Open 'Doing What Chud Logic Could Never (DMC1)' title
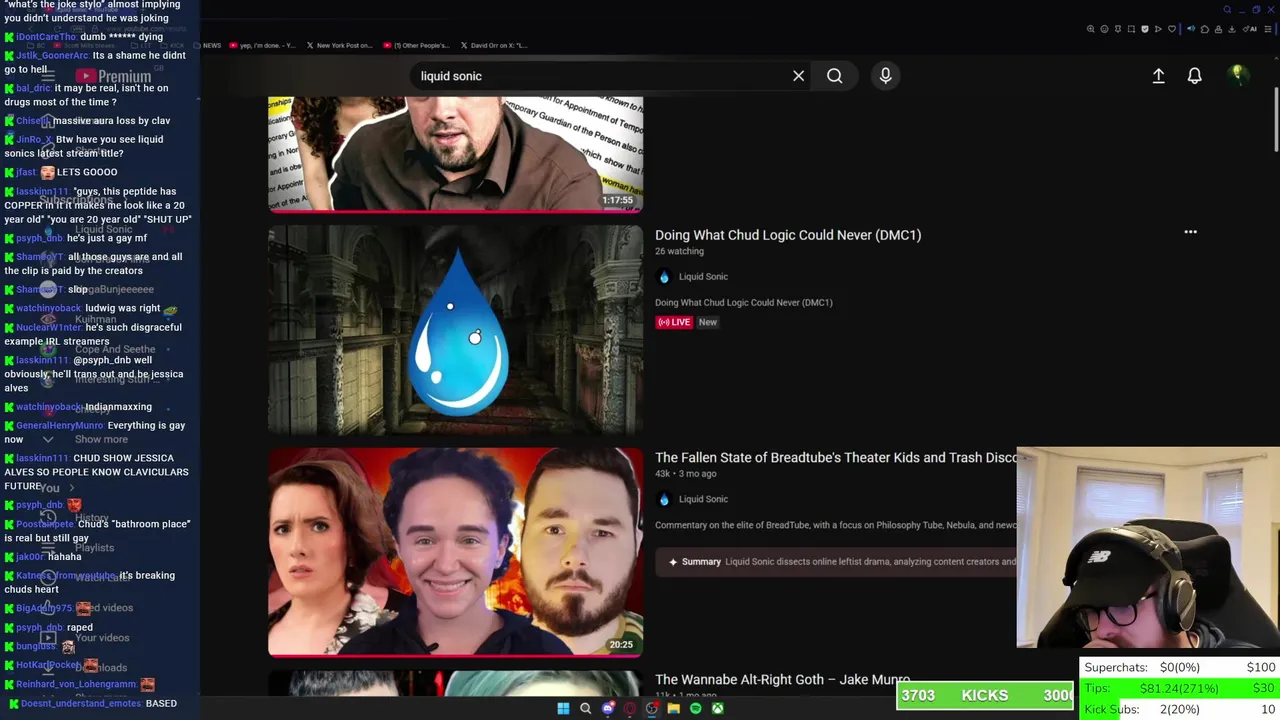The height and width of the screenshot is (720, 1280). [788, 235]
